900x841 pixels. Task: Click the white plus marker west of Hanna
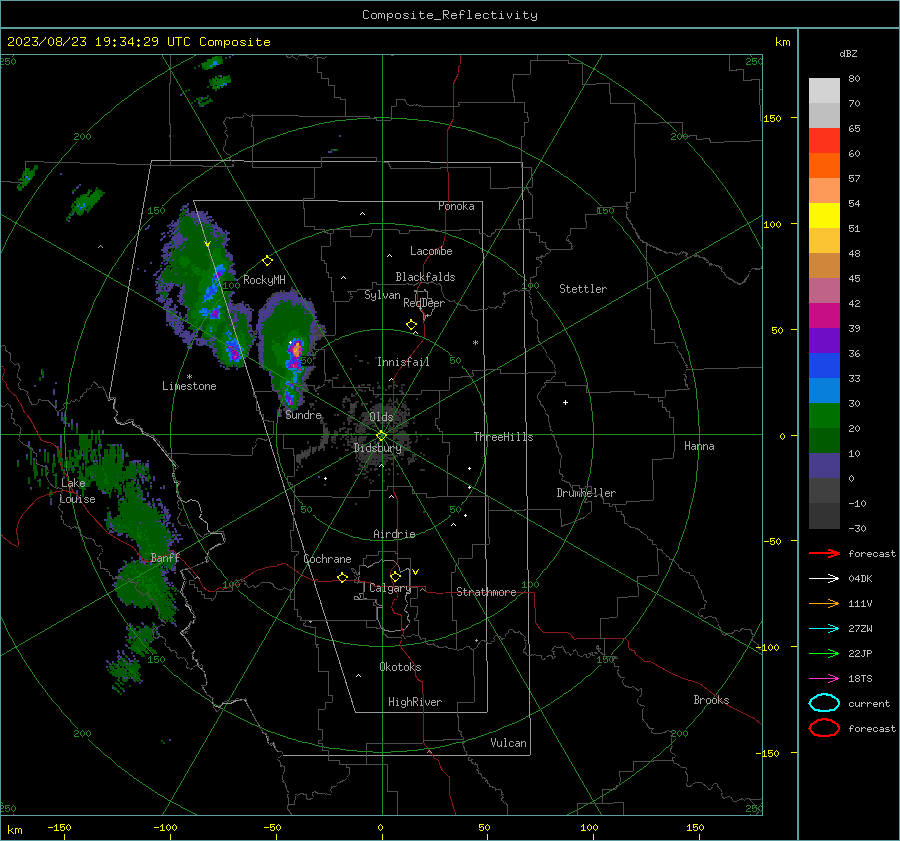[x=565, y=402]
